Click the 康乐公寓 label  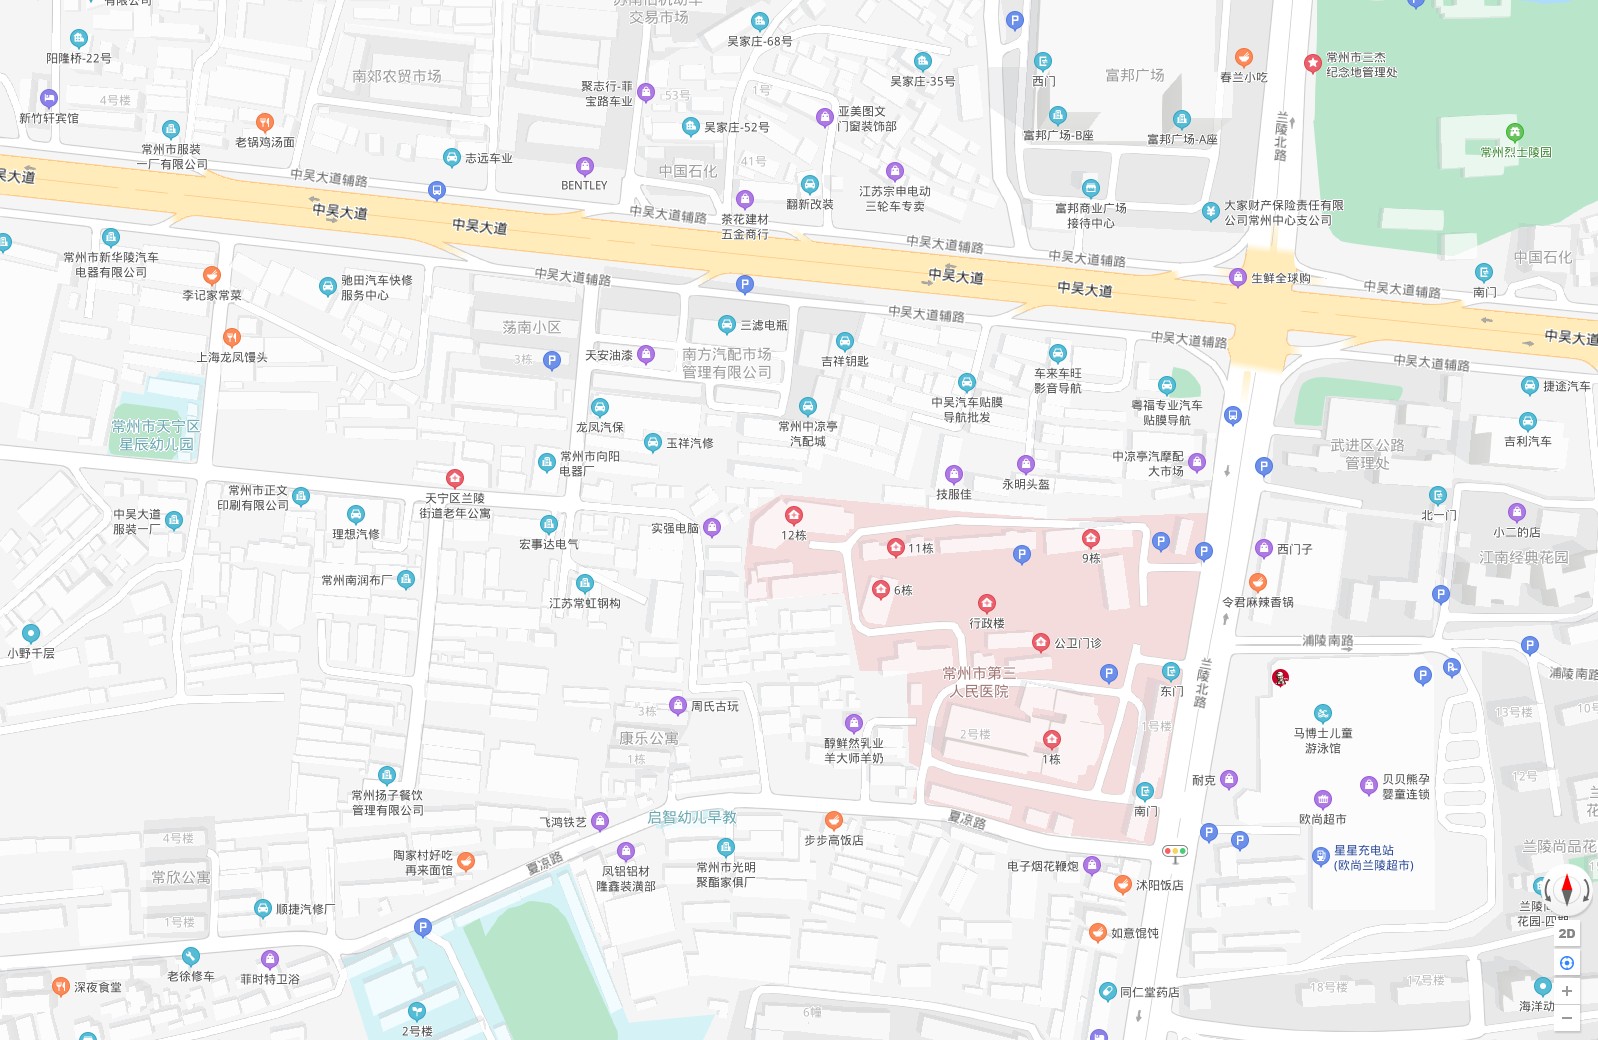tap(649, 738)
